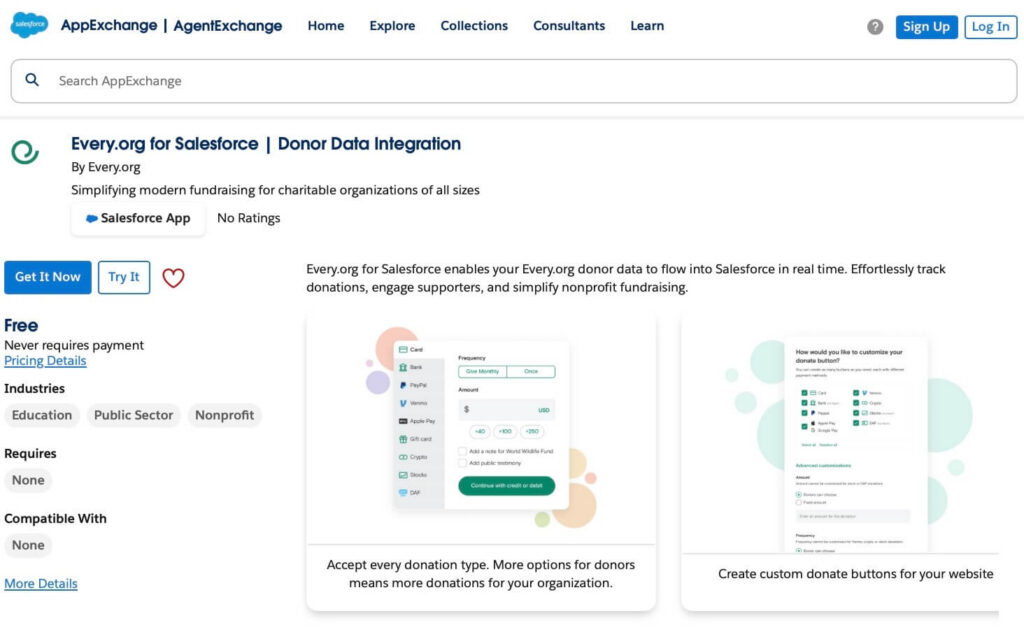The width and height of the screenshot is (1024, 632).
Task: Click the AgentExchange title link
Action: click(x=228, y=25)
